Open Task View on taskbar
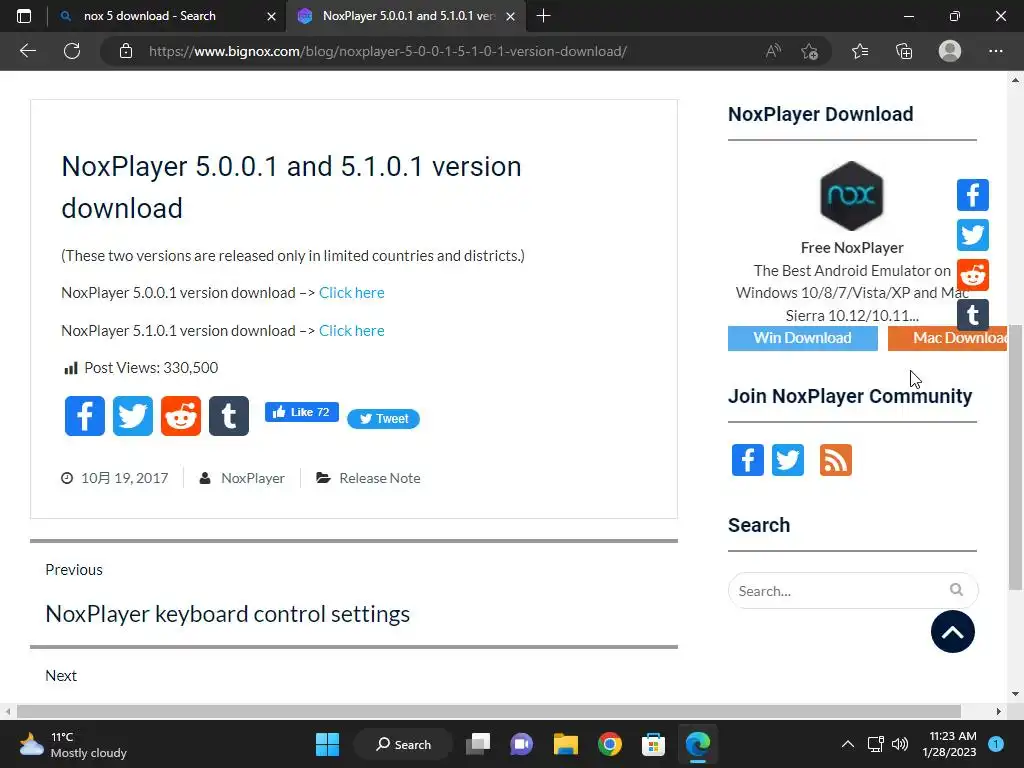 (x=478, y=744)
